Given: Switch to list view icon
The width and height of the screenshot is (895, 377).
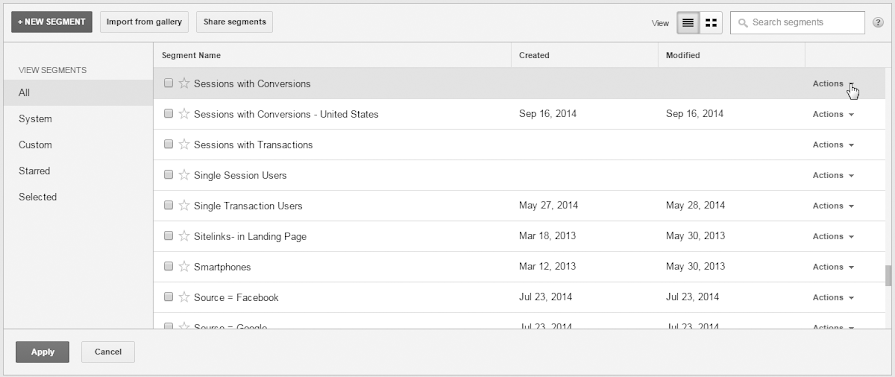Looking at the screenshot, I should [688, 23].
